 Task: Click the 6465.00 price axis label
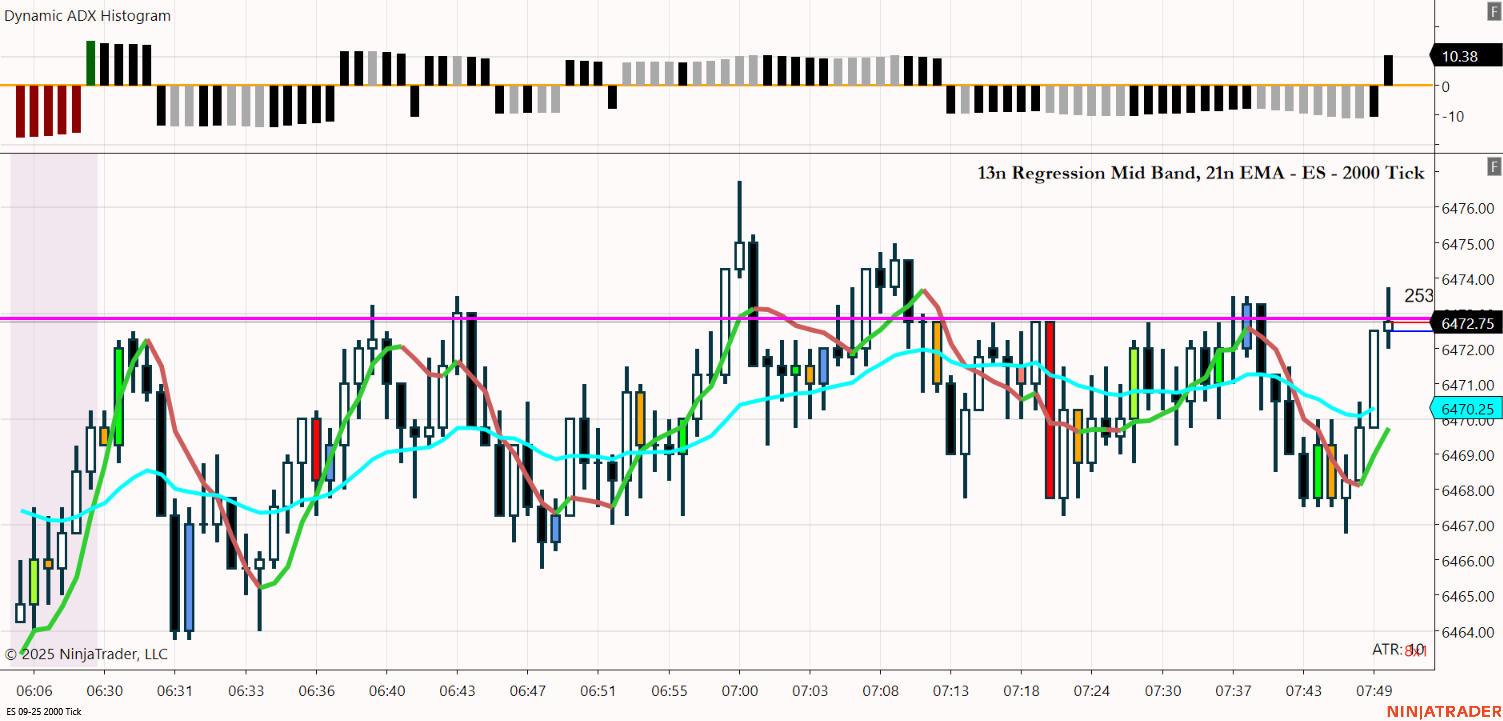click(1466, 596)
